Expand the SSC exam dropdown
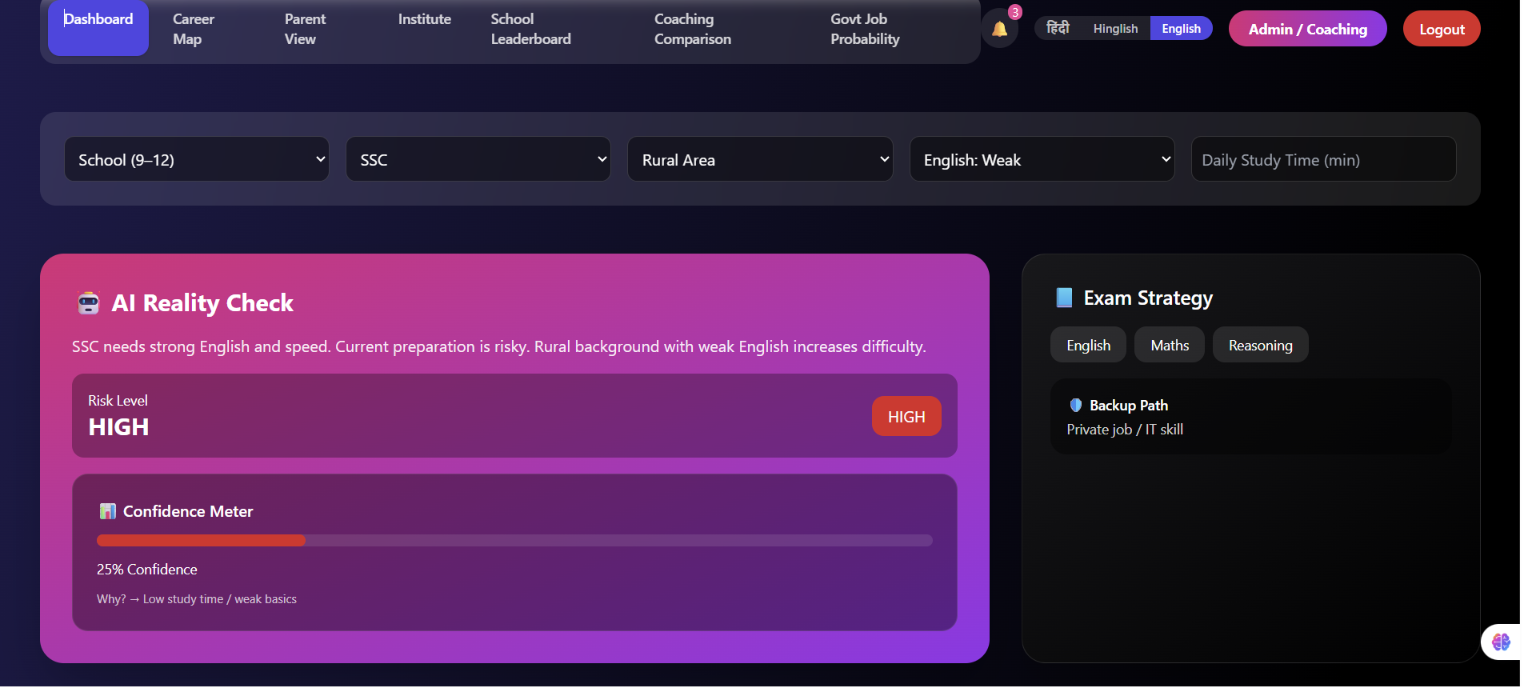The image size is (1522, 687). [478, 159]
